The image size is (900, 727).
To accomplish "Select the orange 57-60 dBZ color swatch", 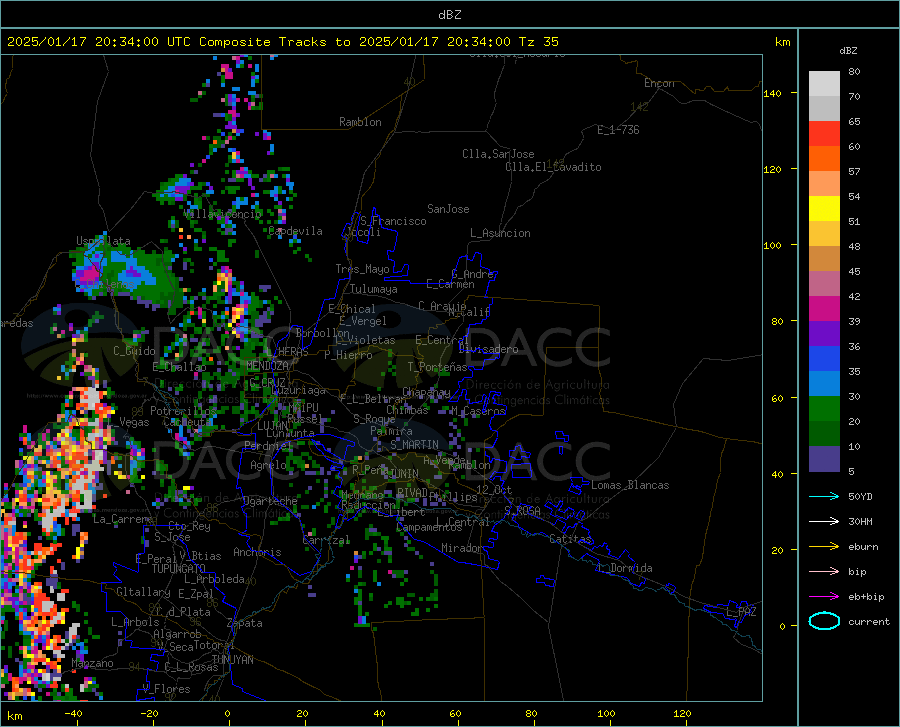I will pos(824,159).
